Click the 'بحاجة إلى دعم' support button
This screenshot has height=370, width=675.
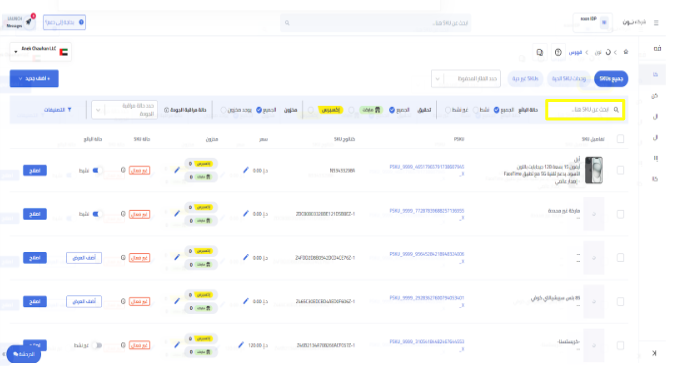pos(64,22)
